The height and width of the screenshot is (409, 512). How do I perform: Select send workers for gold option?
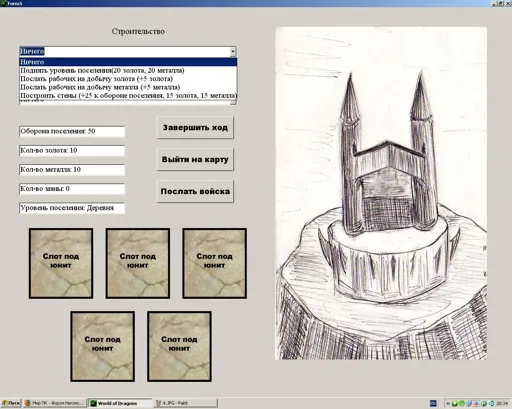coord(128,79)
